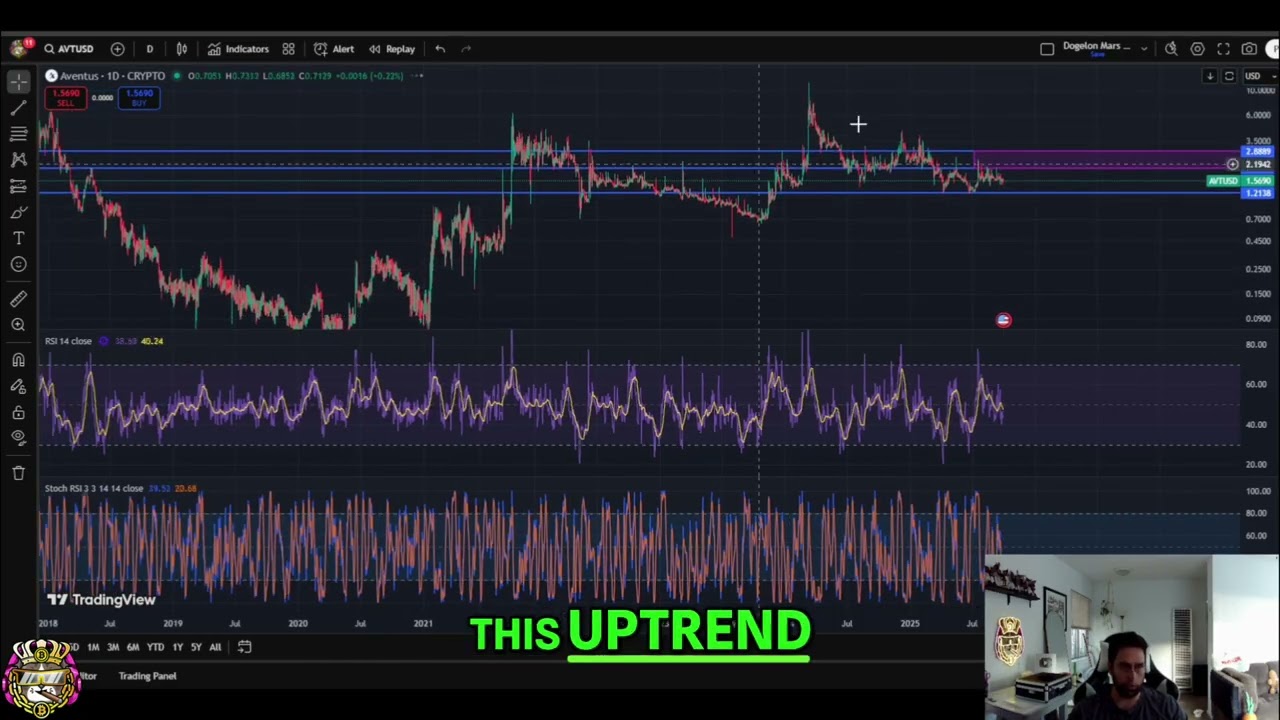This screenshot has height=720, width=1280.
Task: Open the patterns drawing tool
Action: 18,160
